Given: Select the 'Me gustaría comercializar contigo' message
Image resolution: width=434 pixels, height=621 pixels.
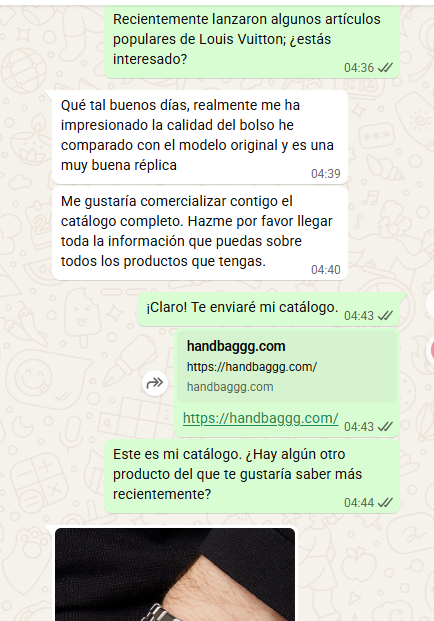Looking at the screenshot, I should [200, 233].
